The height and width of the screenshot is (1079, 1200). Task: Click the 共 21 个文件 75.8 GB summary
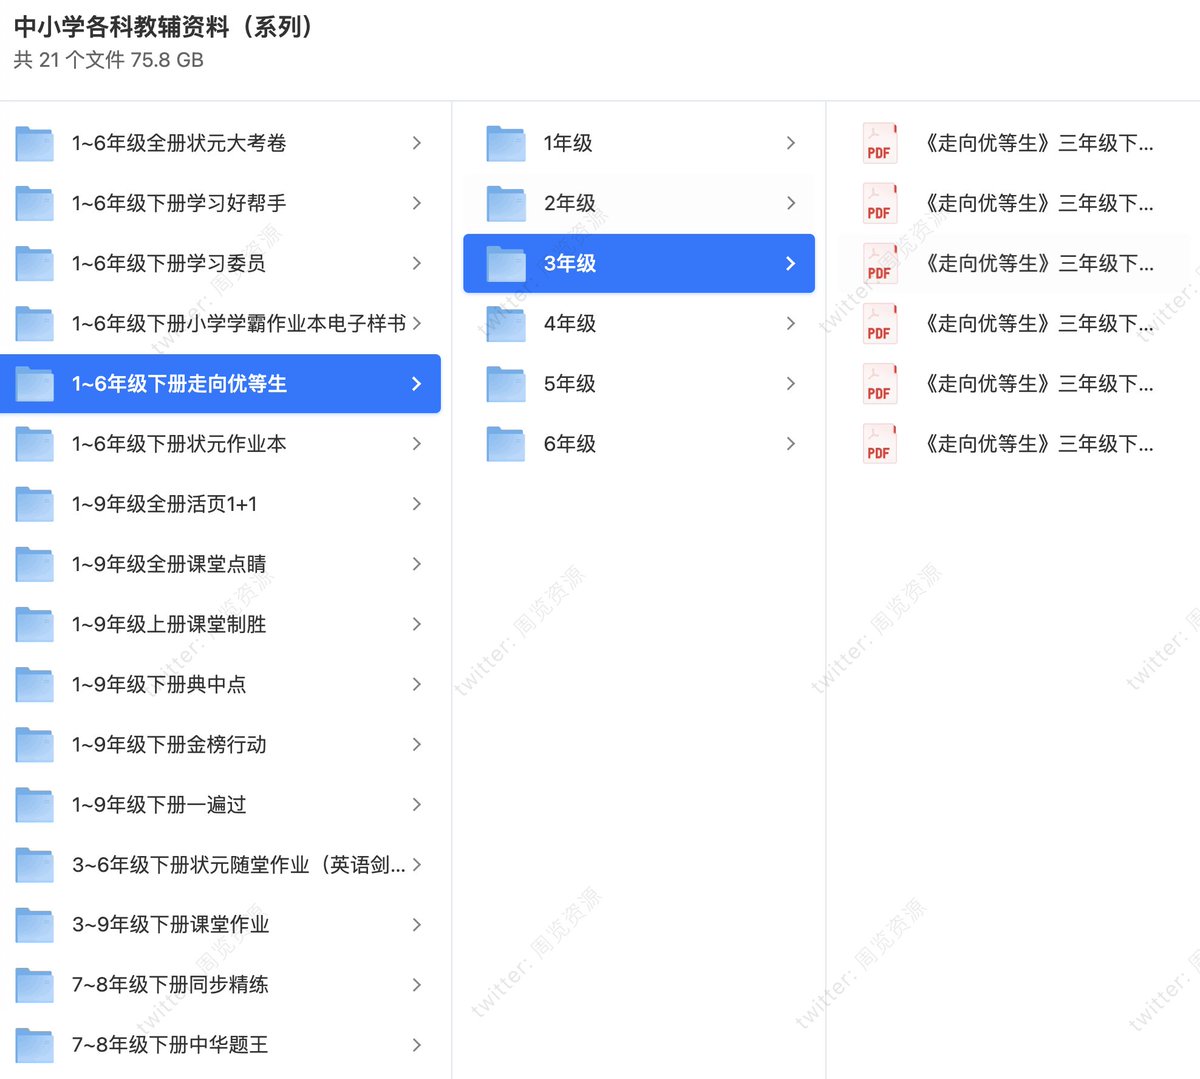109,60
